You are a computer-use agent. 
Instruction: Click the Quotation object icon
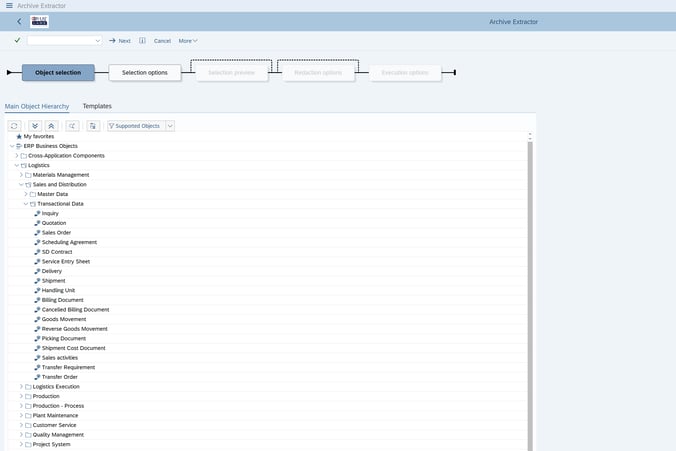point(37,223)
